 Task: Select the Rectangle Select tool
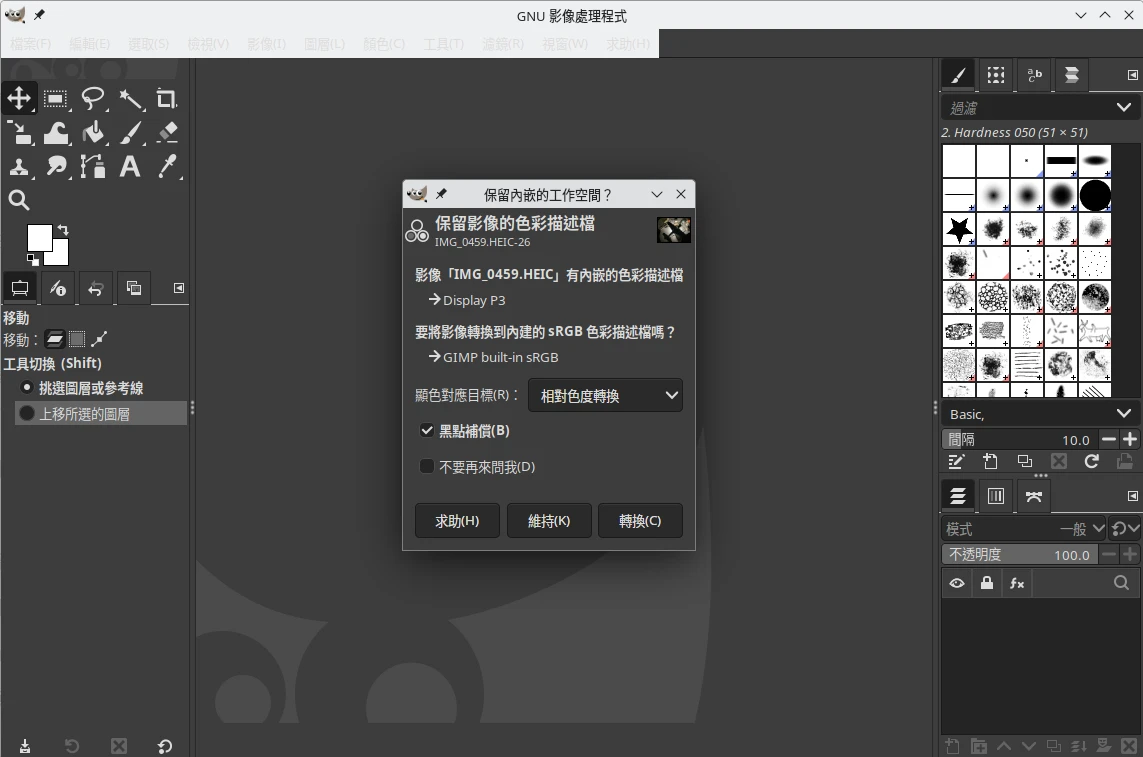tap(56, 98)
